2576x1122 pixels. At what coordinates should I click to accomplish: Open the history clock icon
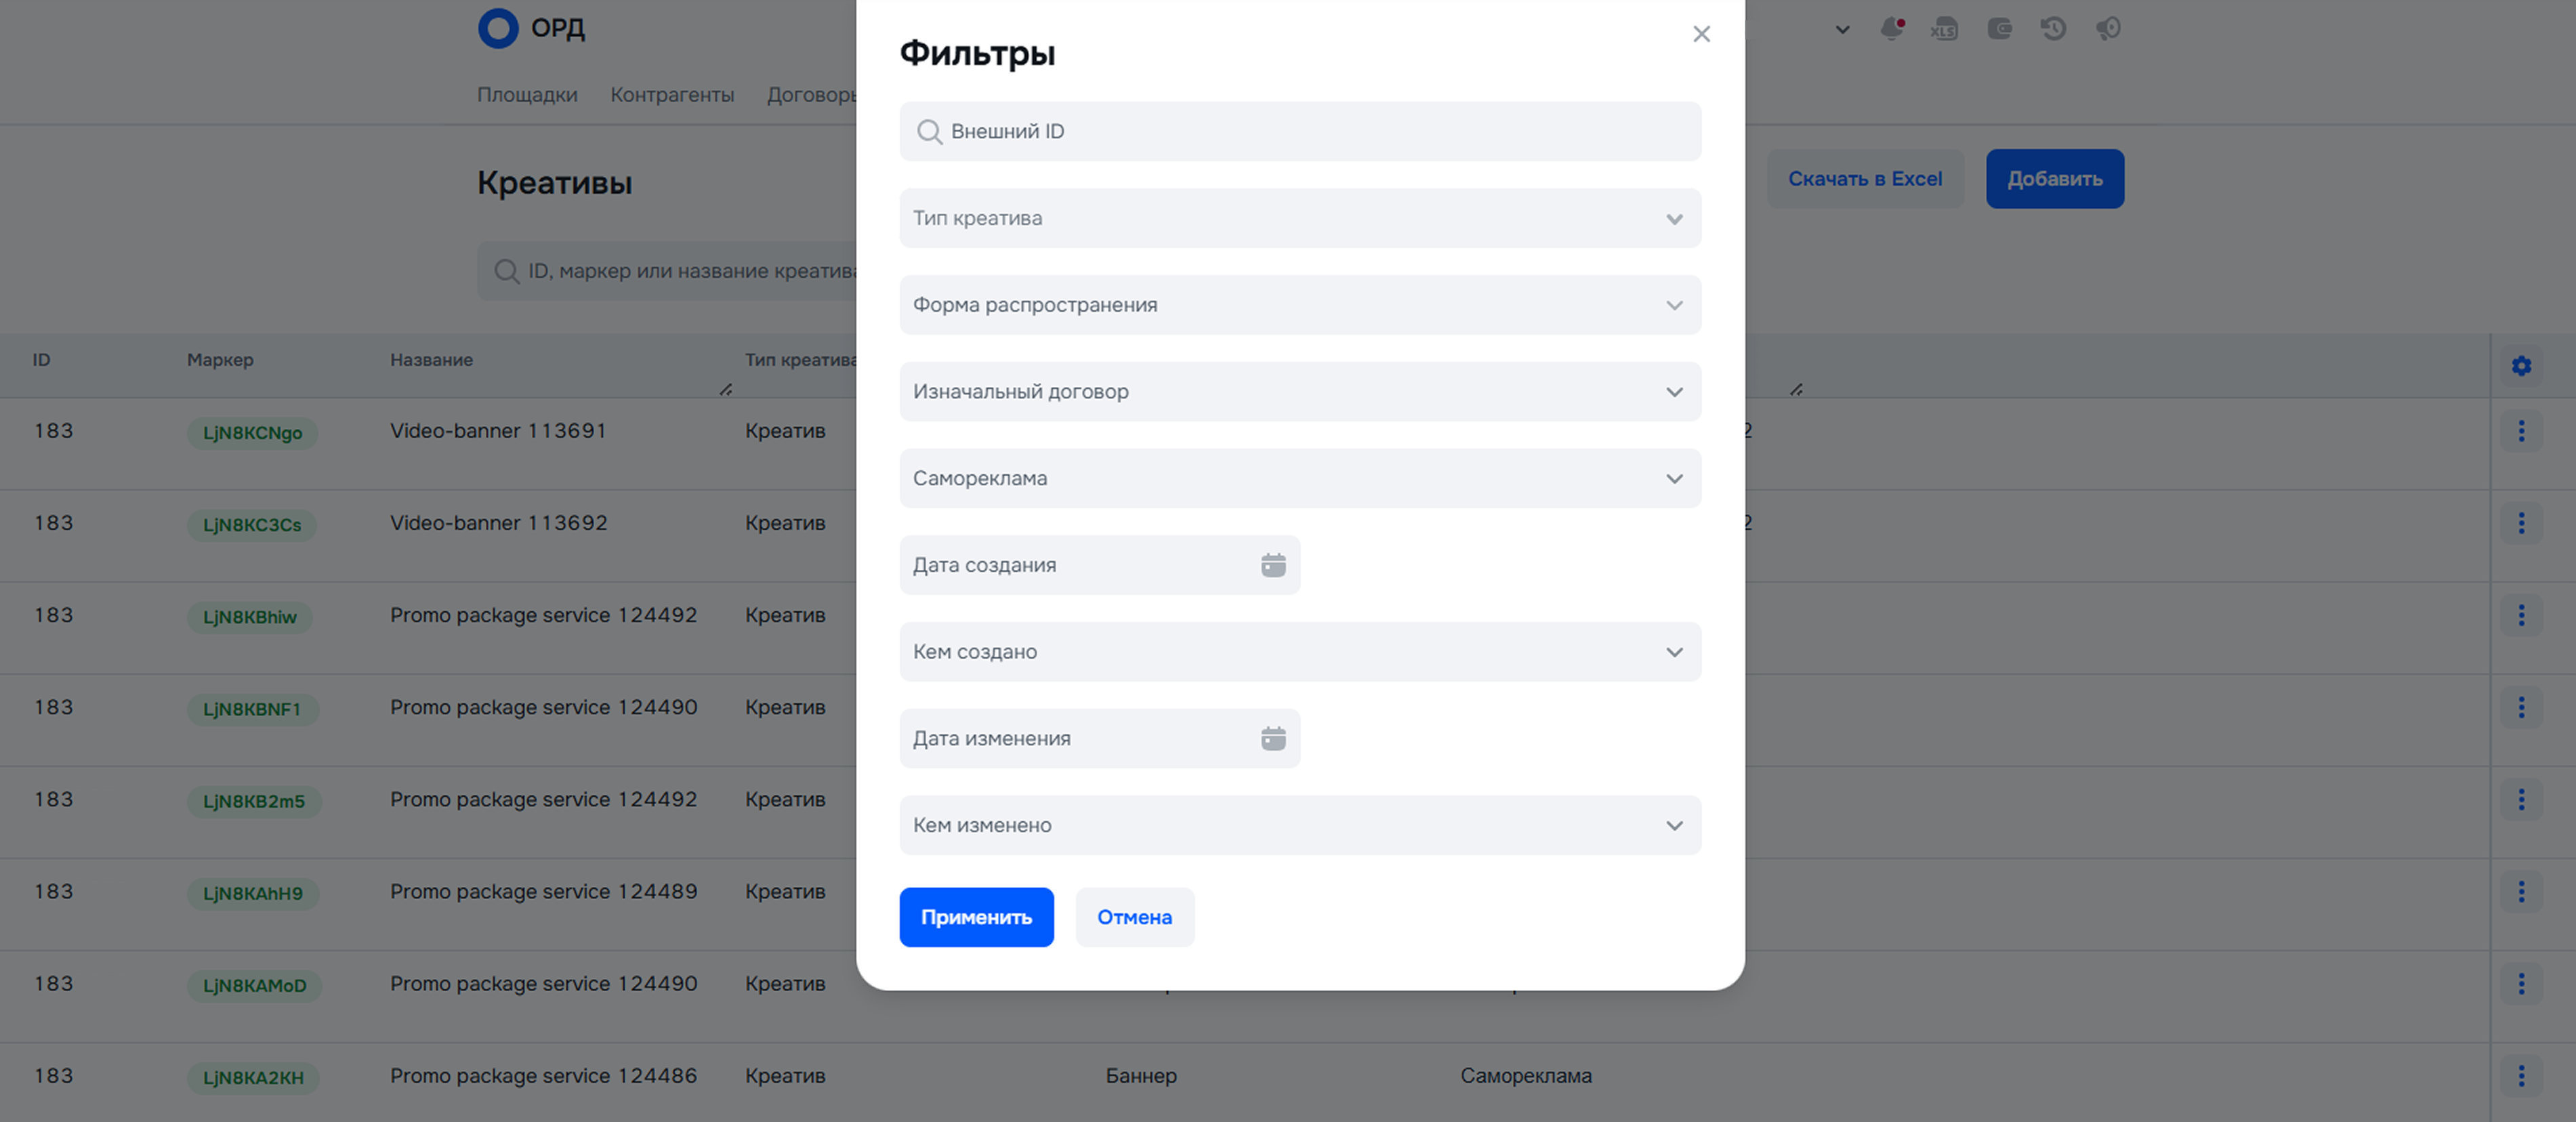pyautogui.click(x=2053, y=29)
